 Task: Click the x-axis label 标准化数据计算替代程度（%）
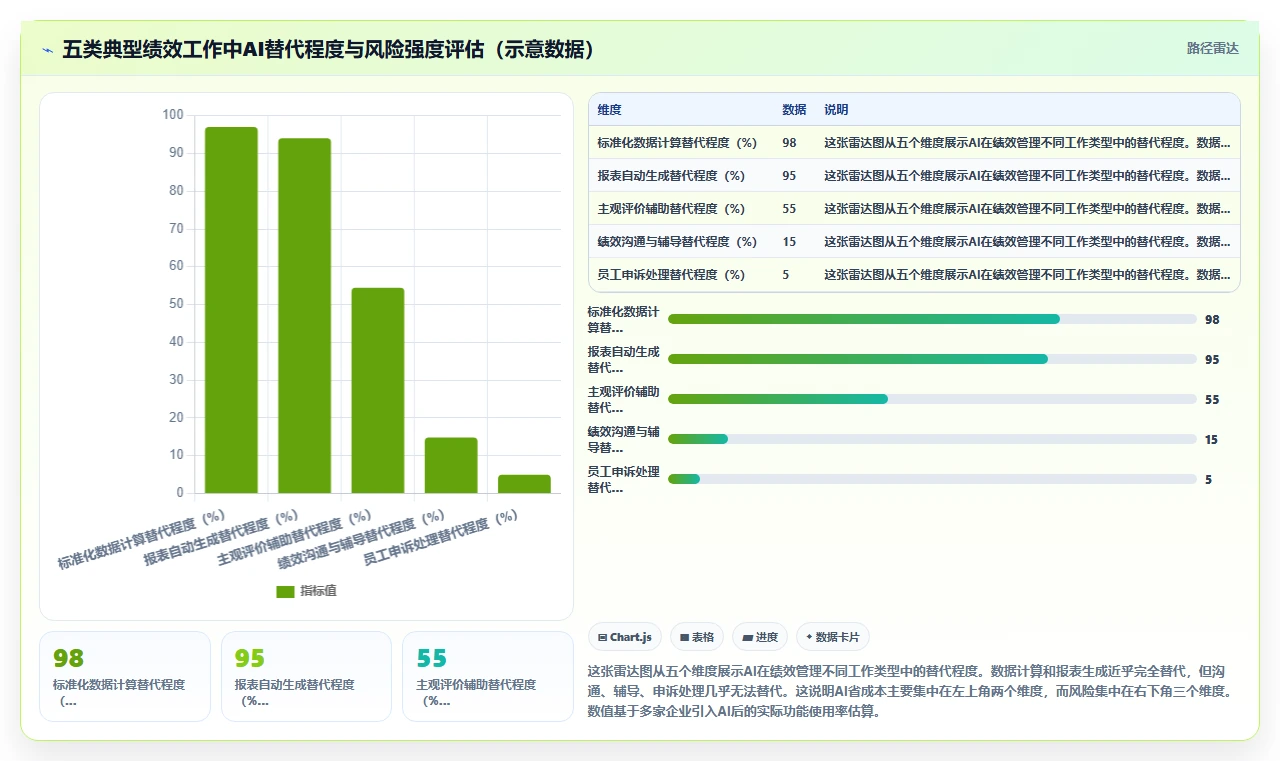click(x=142, y=540)
